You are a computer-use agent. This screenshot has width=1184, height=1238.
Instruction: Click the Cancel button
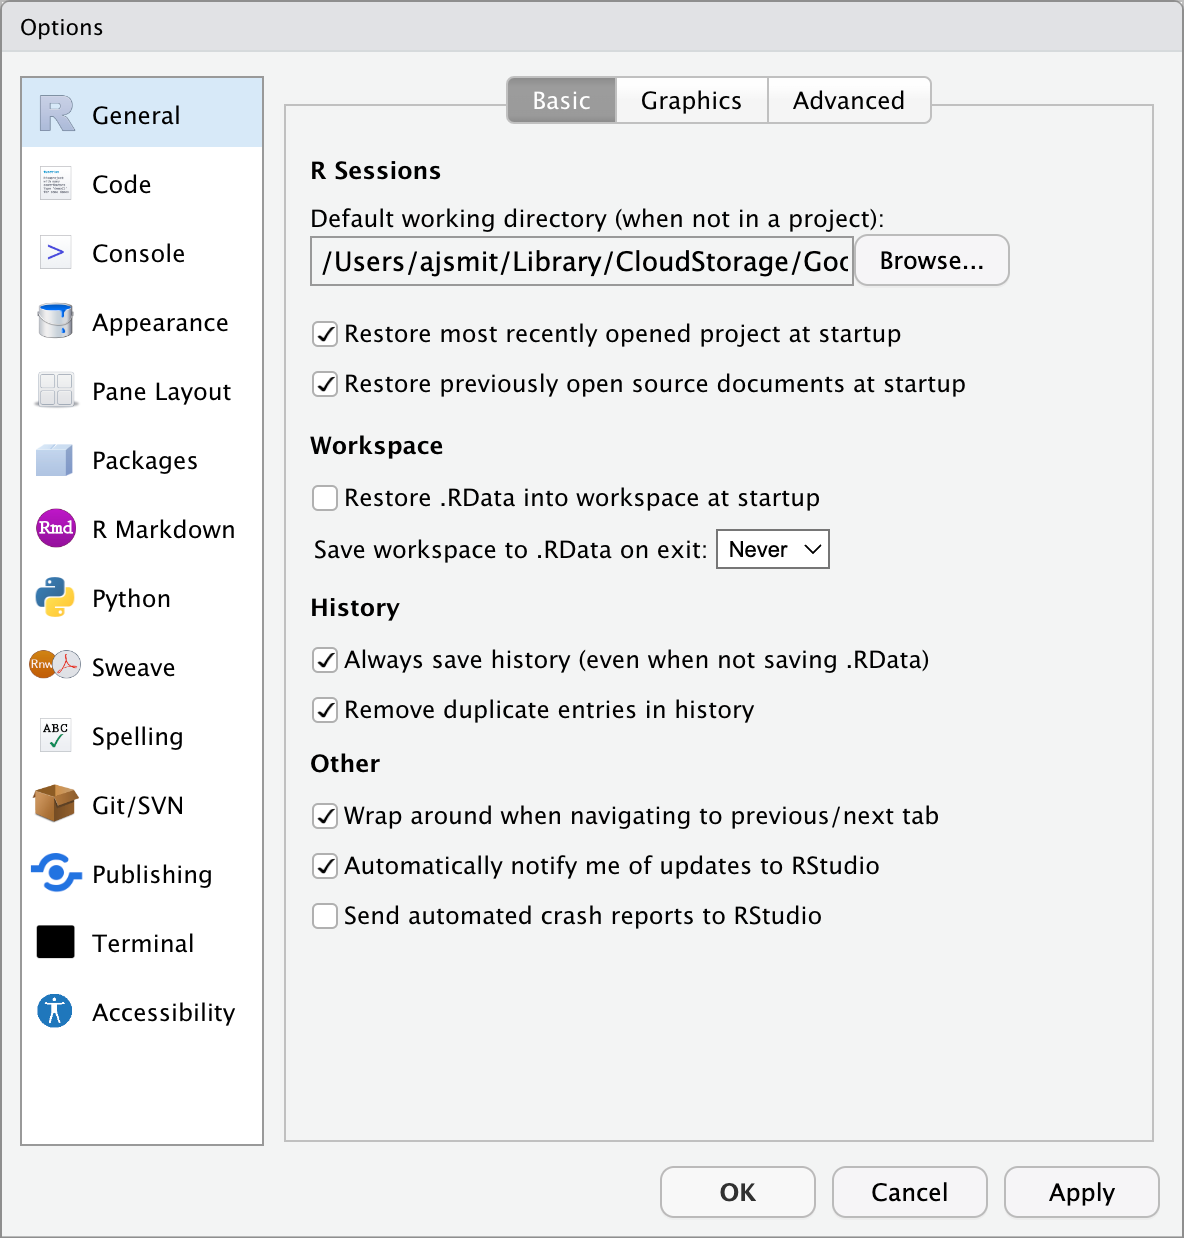910,1192
